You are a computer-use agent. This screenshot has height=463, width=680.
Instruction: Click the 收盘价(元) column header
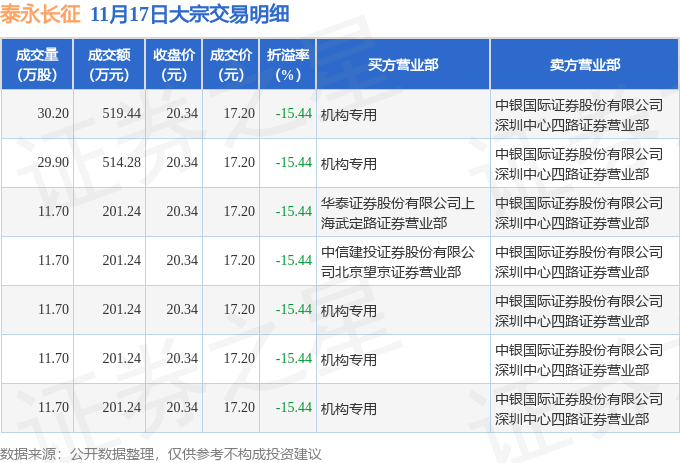pos(174,64)
